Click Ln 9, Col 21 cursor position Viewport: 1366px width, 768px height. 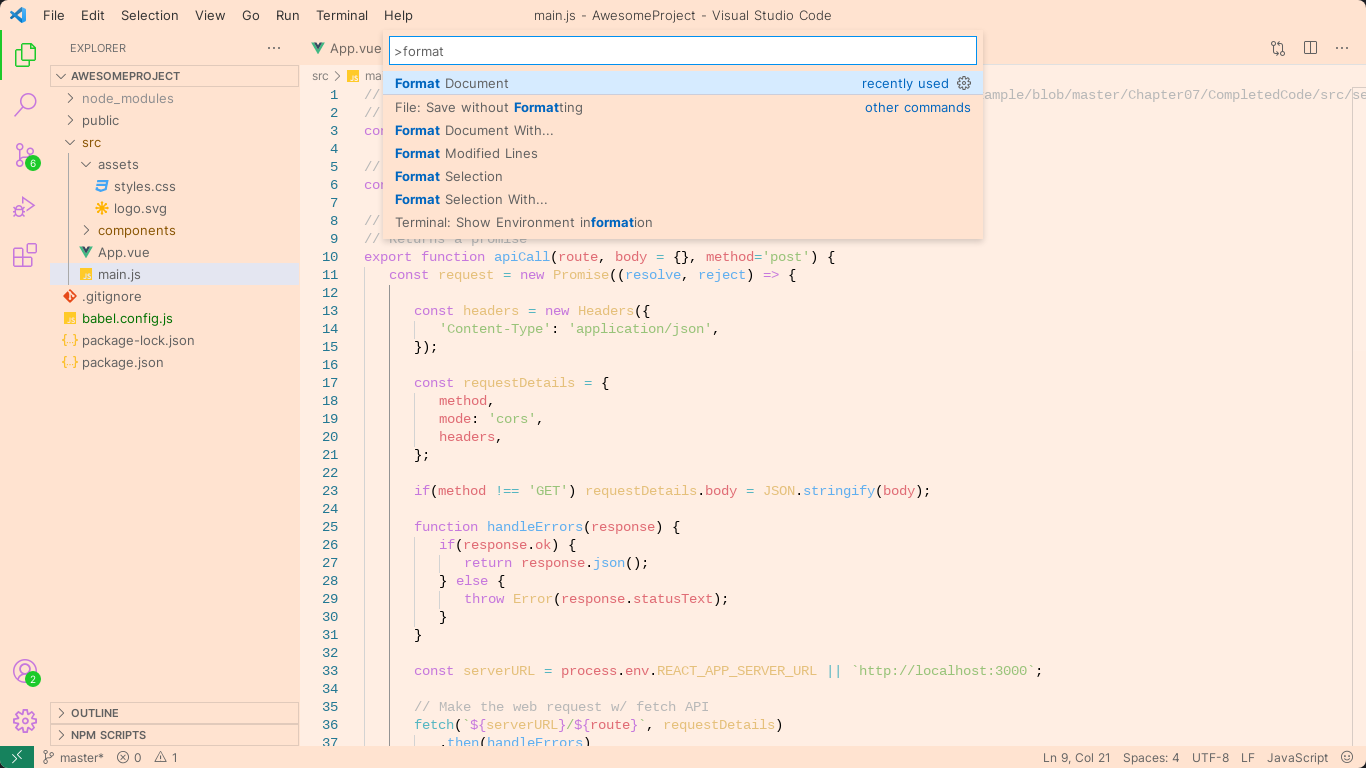point(1077,757)
